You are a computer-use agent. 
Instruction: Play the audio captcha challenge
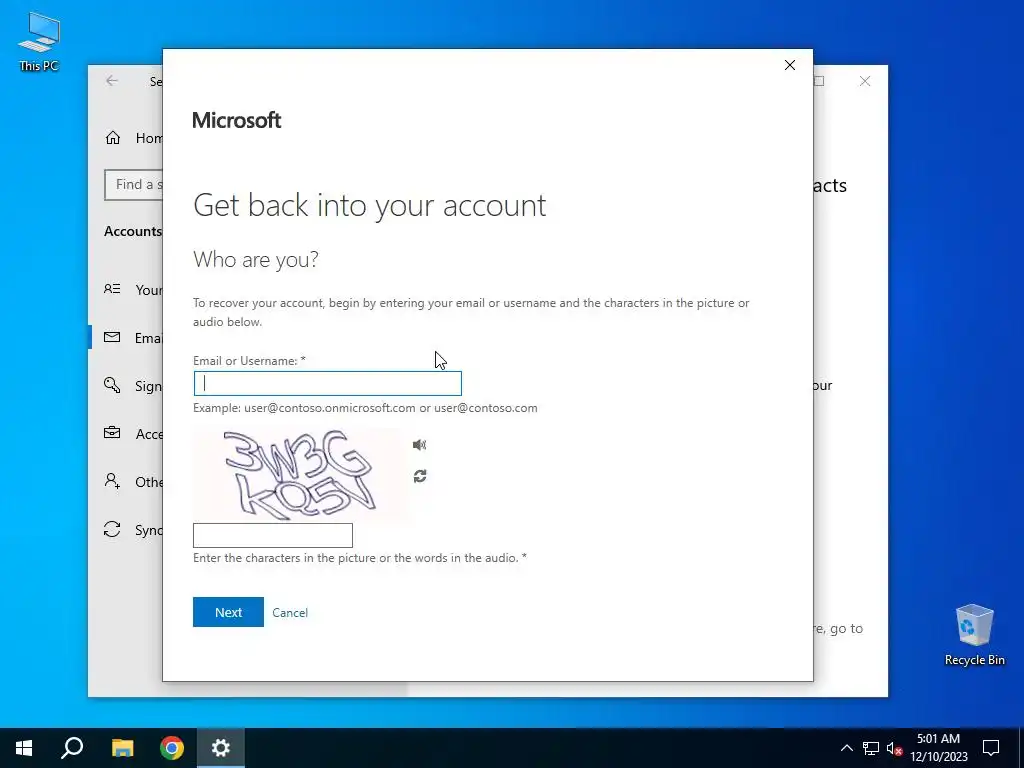tap(419, 445)
